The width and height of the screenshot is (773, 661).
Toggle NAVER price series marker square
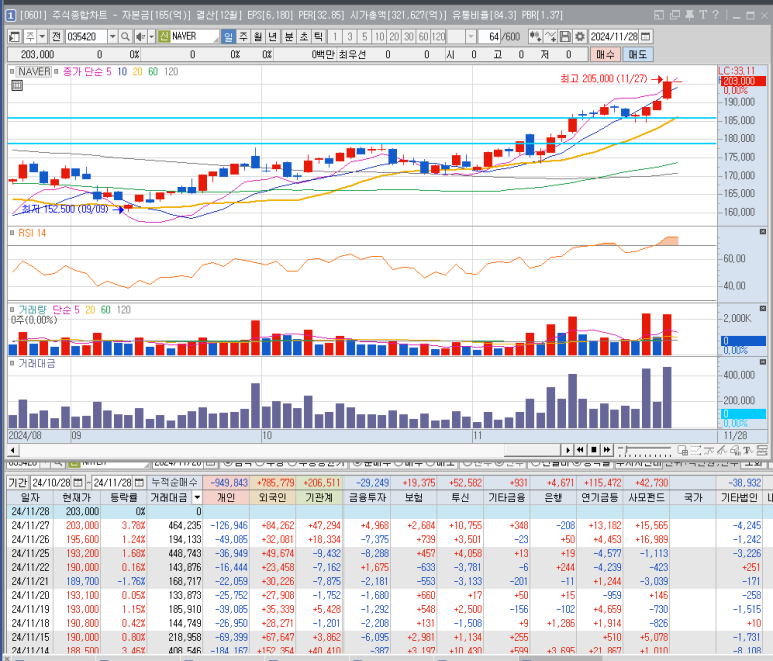coord(12,71)
